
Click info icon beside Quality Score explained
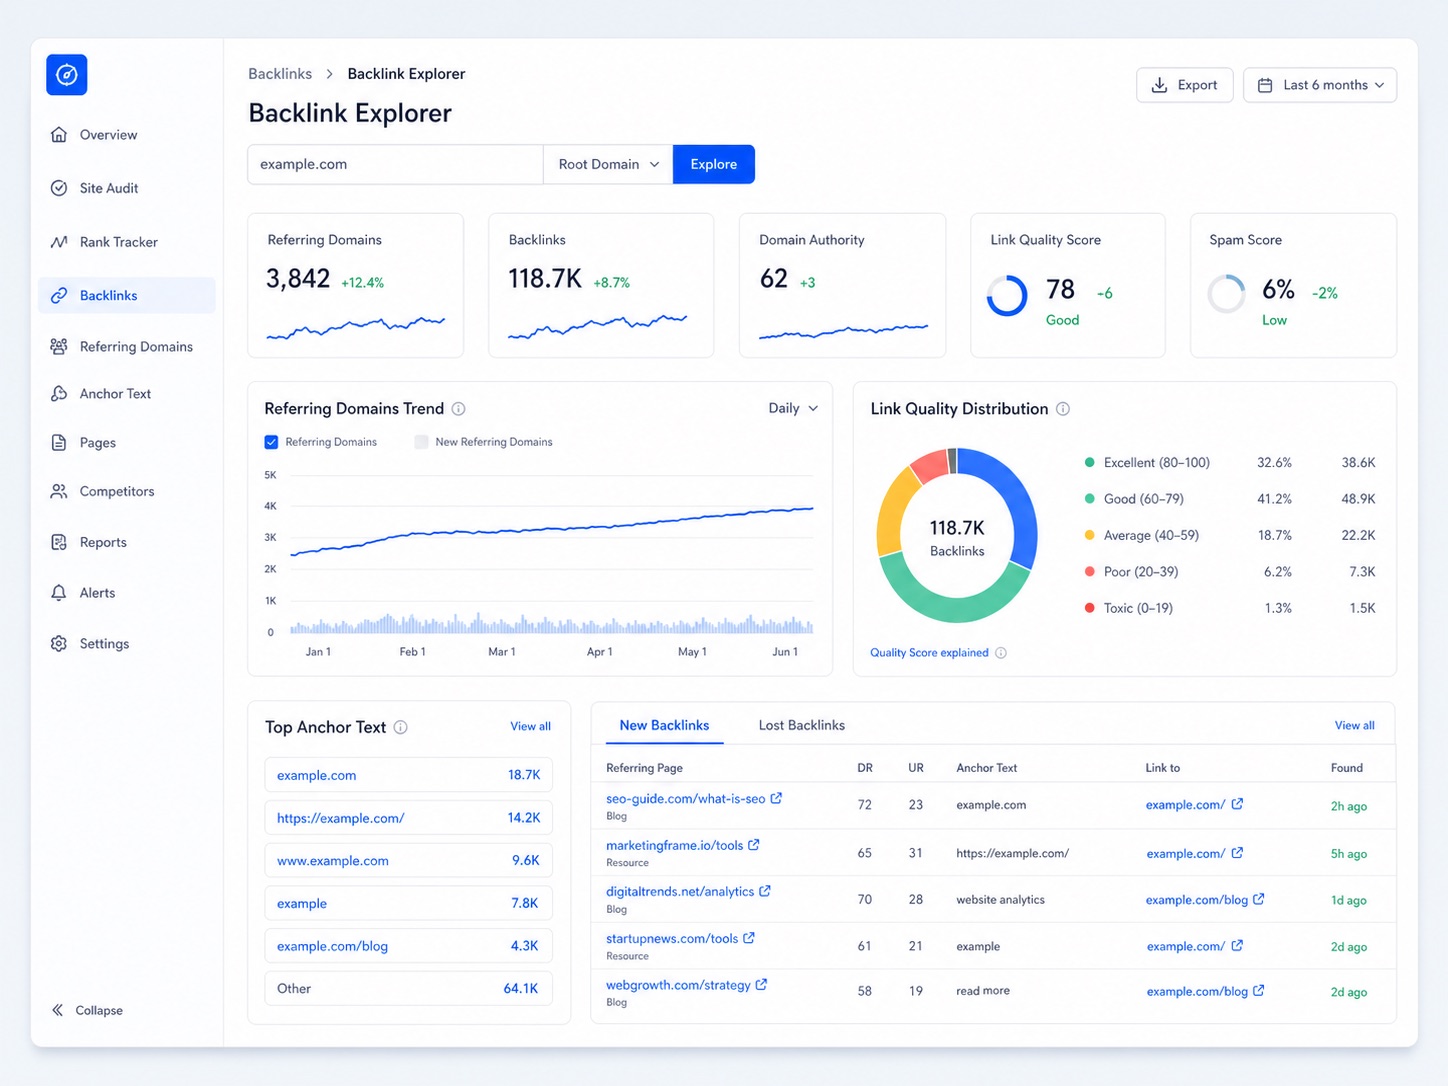click(1001, 653)
